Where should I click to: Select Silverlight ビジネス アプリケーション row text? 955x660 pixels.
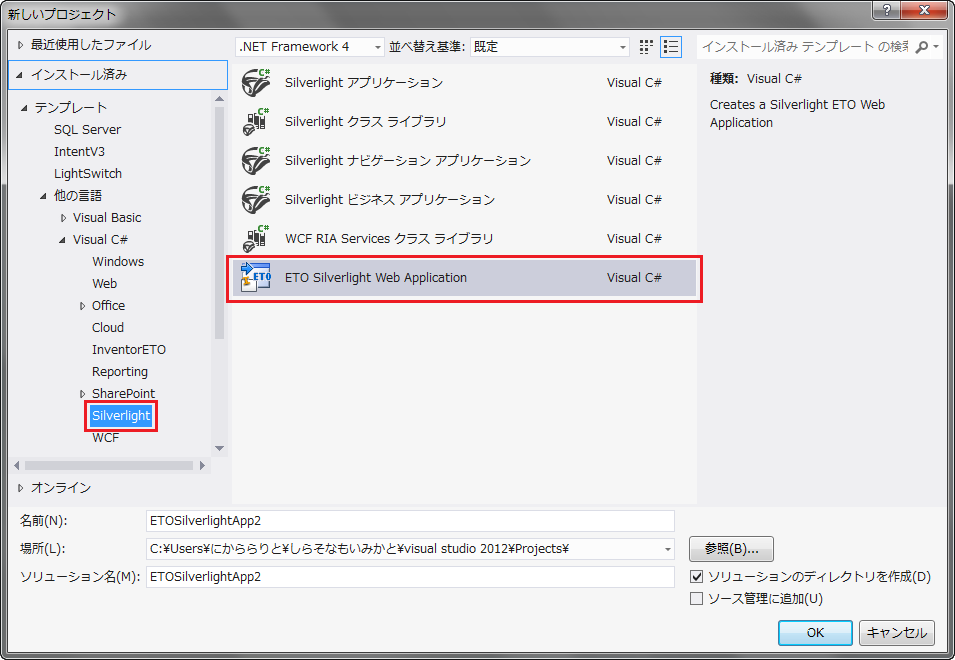point(390,200)
